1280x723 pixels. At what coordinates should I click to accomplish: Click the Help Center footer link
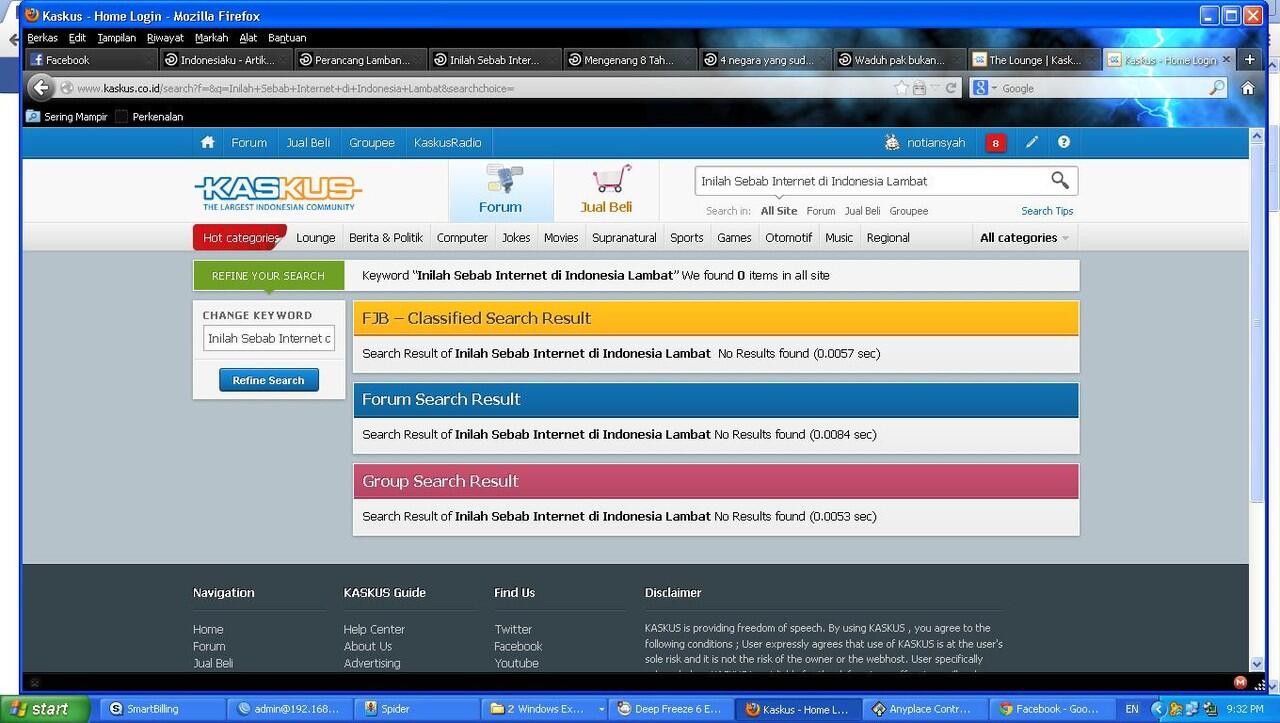coord(374,630)
